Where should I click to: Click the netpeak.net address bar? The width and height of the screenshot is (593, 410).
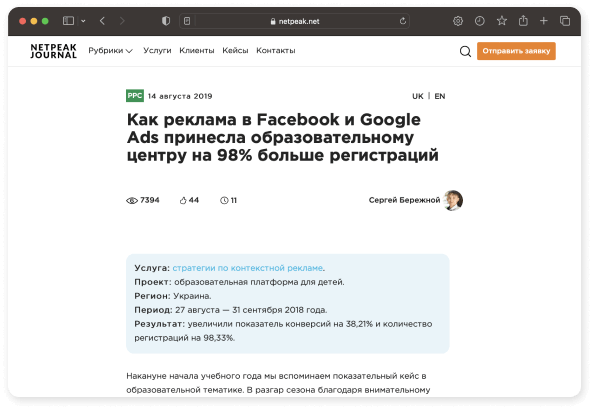click(294, 21)
